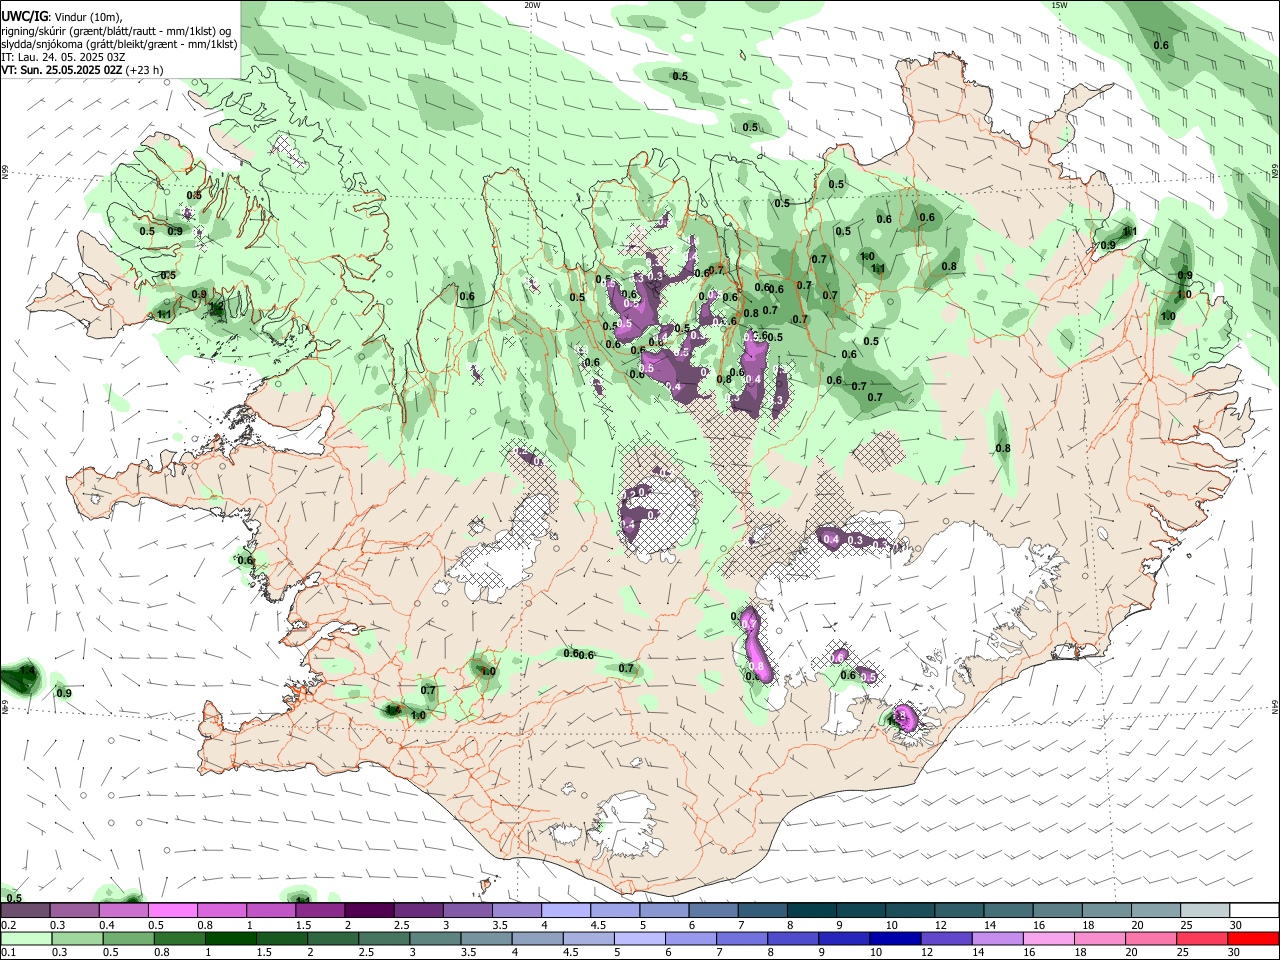Click the 'rigning/skúrir' legend description line
This screenshot has height=960, width=1280.
116,30
